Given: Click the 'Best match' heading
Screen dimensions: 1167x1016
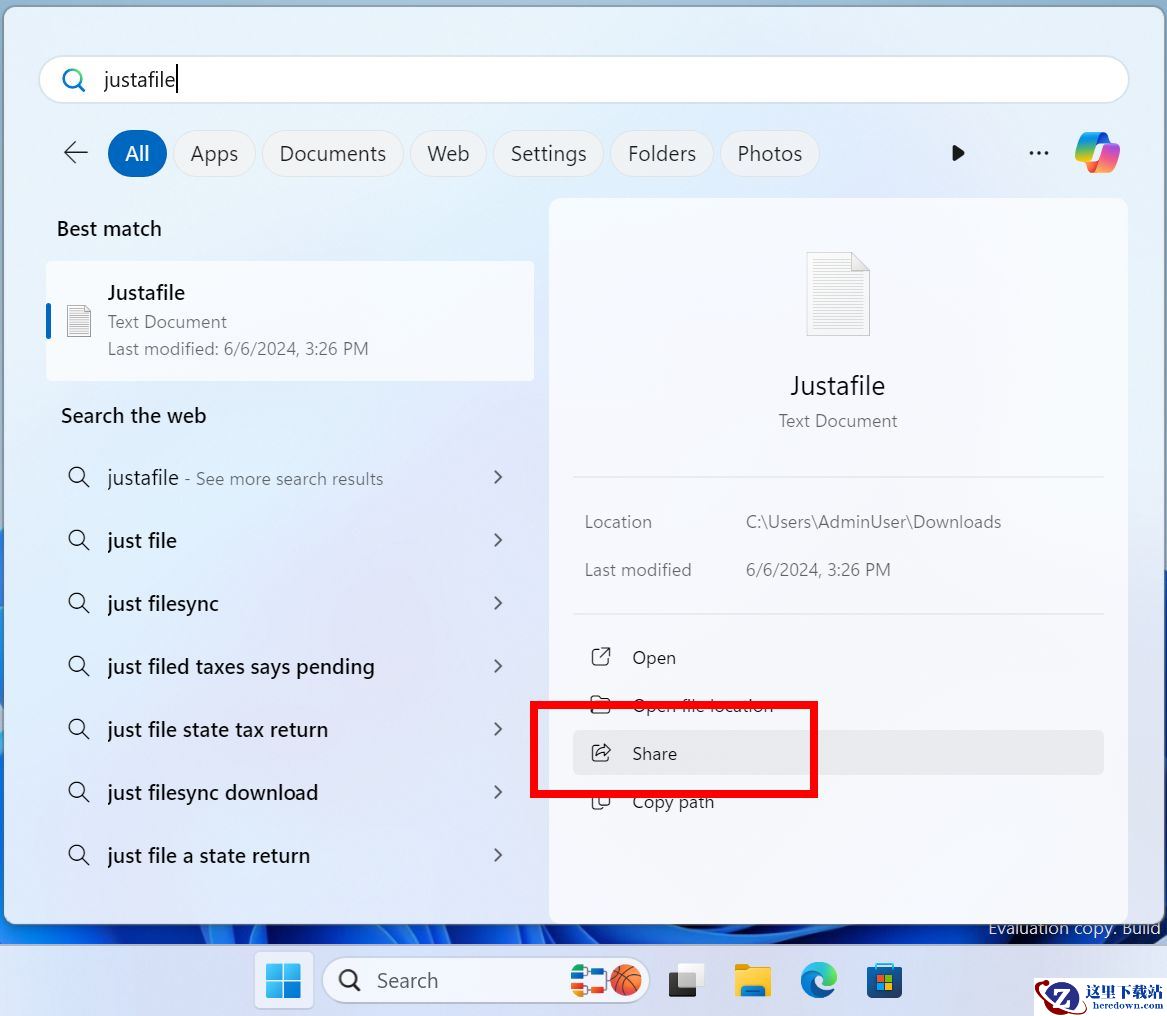Looking at the screenshot, I should [x=109, y=229].
